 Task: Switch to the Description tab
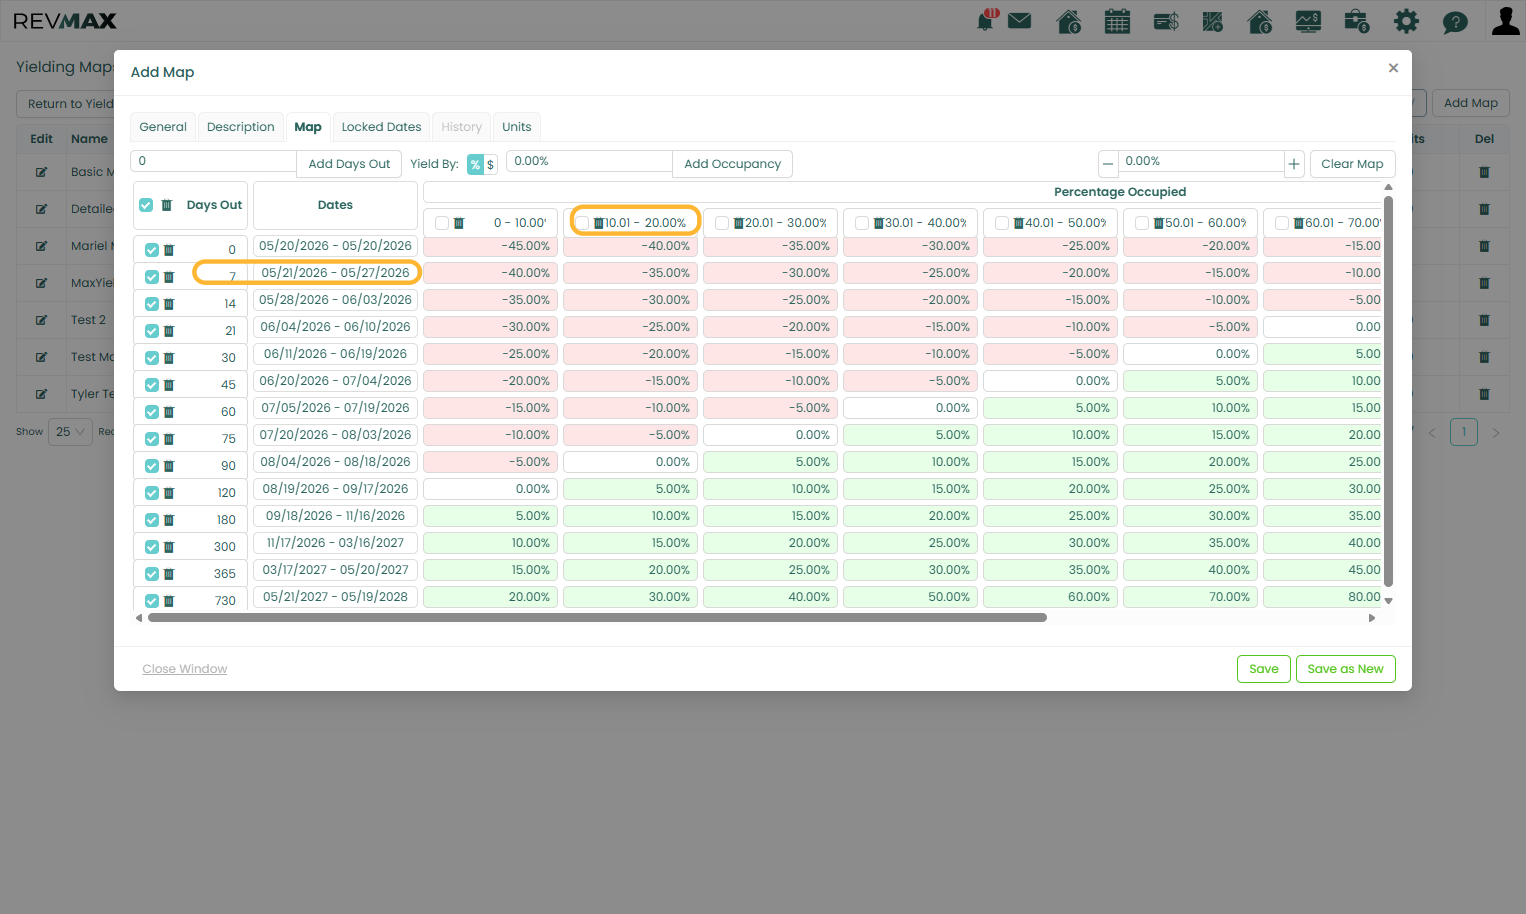(241, 127)
